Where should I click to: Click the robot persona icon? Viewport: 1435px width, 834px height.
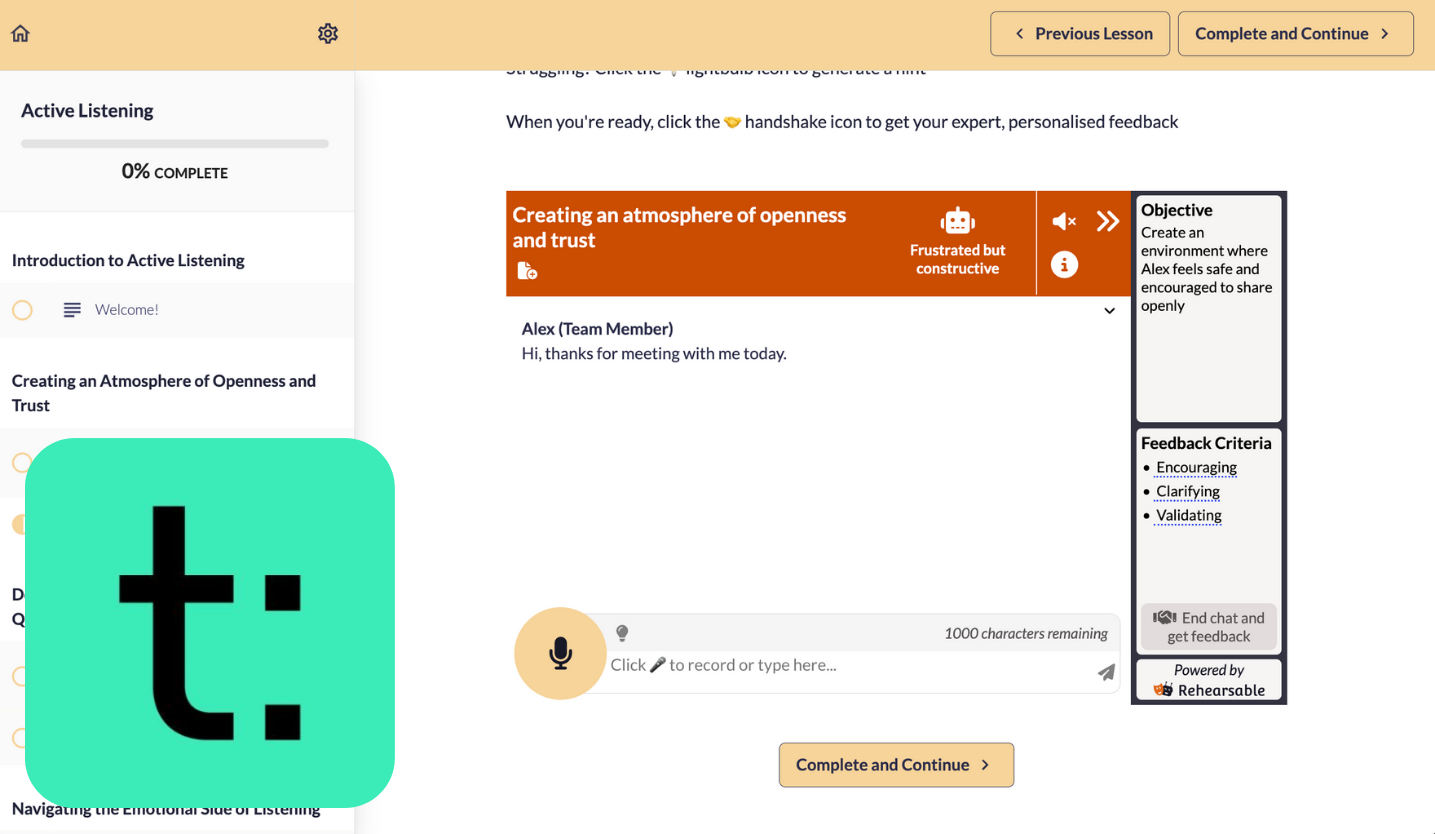tap(957, 221)
